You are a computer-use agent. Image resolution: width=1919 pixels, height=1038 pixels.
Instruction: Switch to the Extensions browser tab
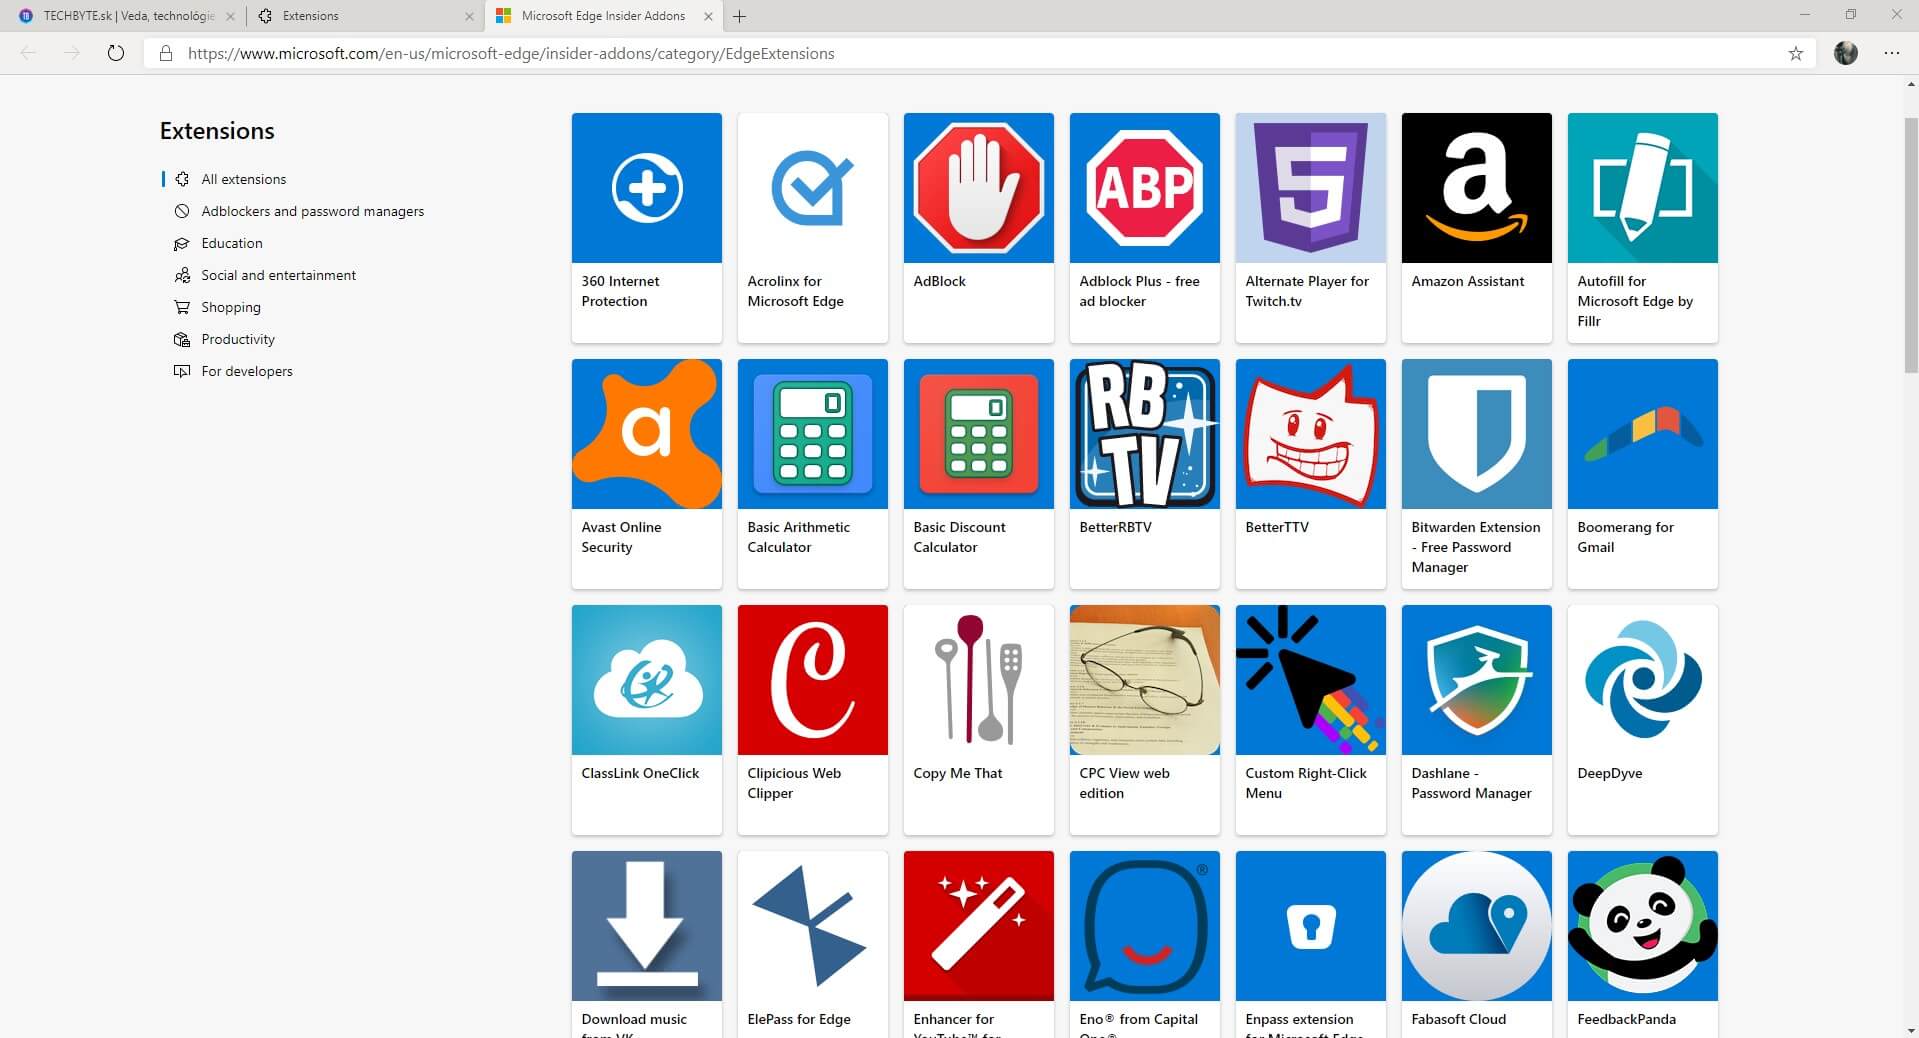tap(364, 16)
